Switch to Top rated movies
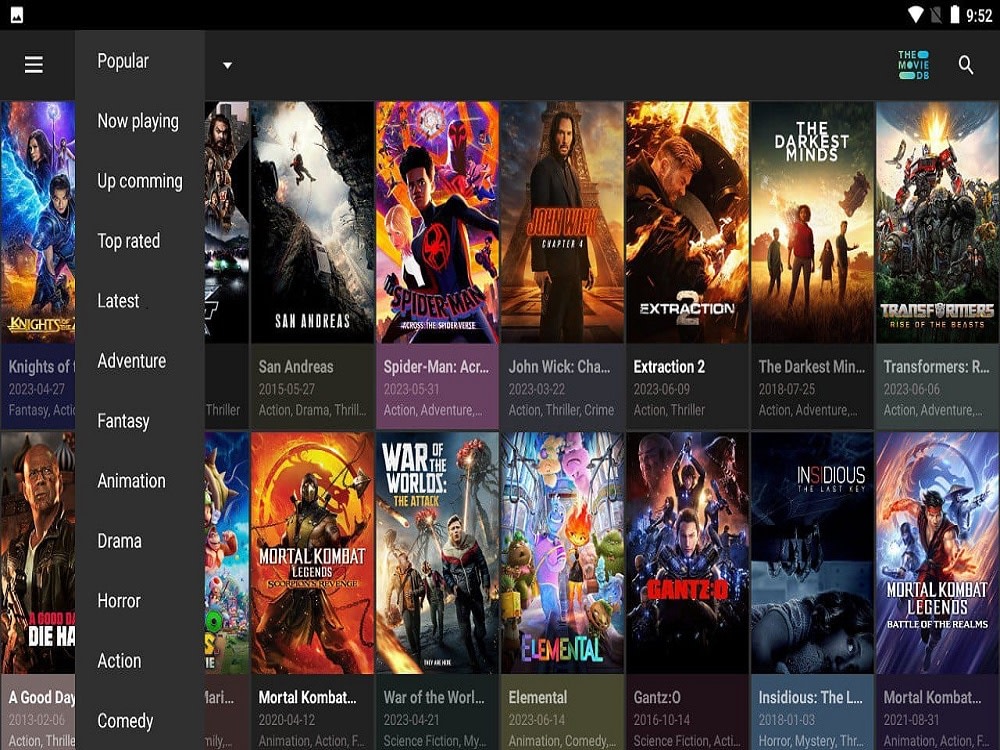1000x750 pixels. (x=129, y=241)
